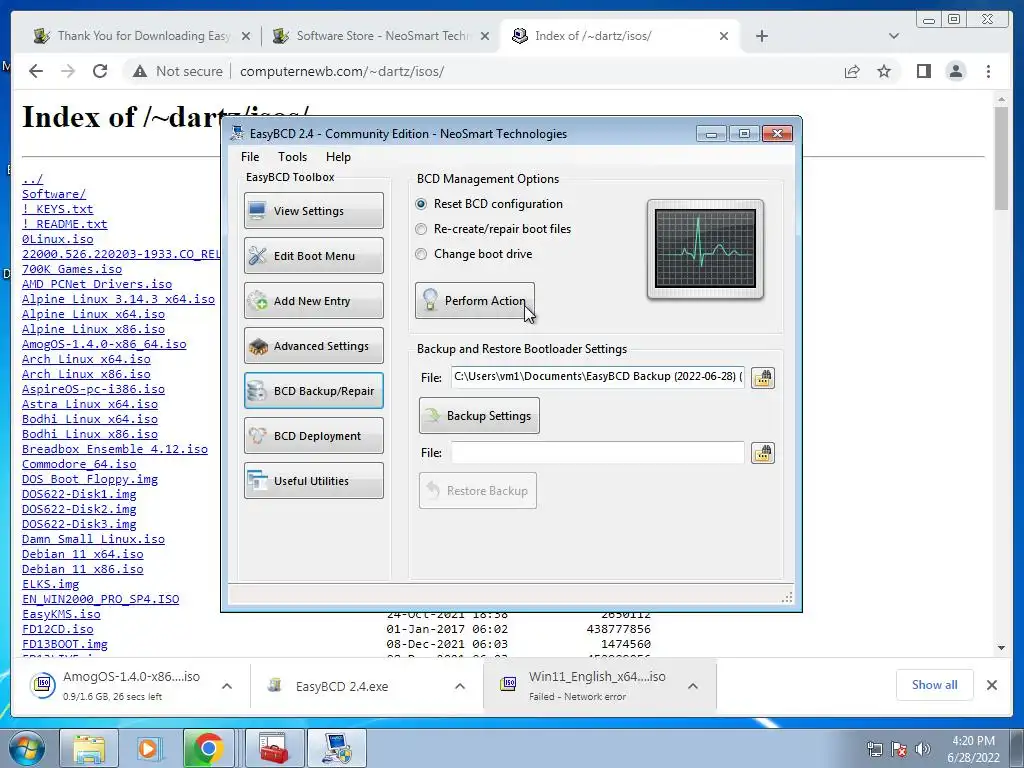Open the EasyBCD Tools menu

tap(292, 157)
